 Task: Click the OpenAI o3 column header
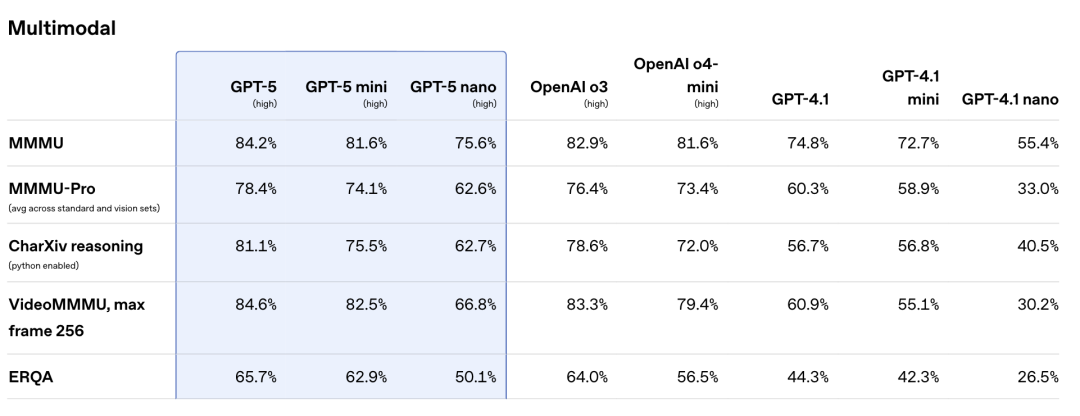(x=569, y=87)
